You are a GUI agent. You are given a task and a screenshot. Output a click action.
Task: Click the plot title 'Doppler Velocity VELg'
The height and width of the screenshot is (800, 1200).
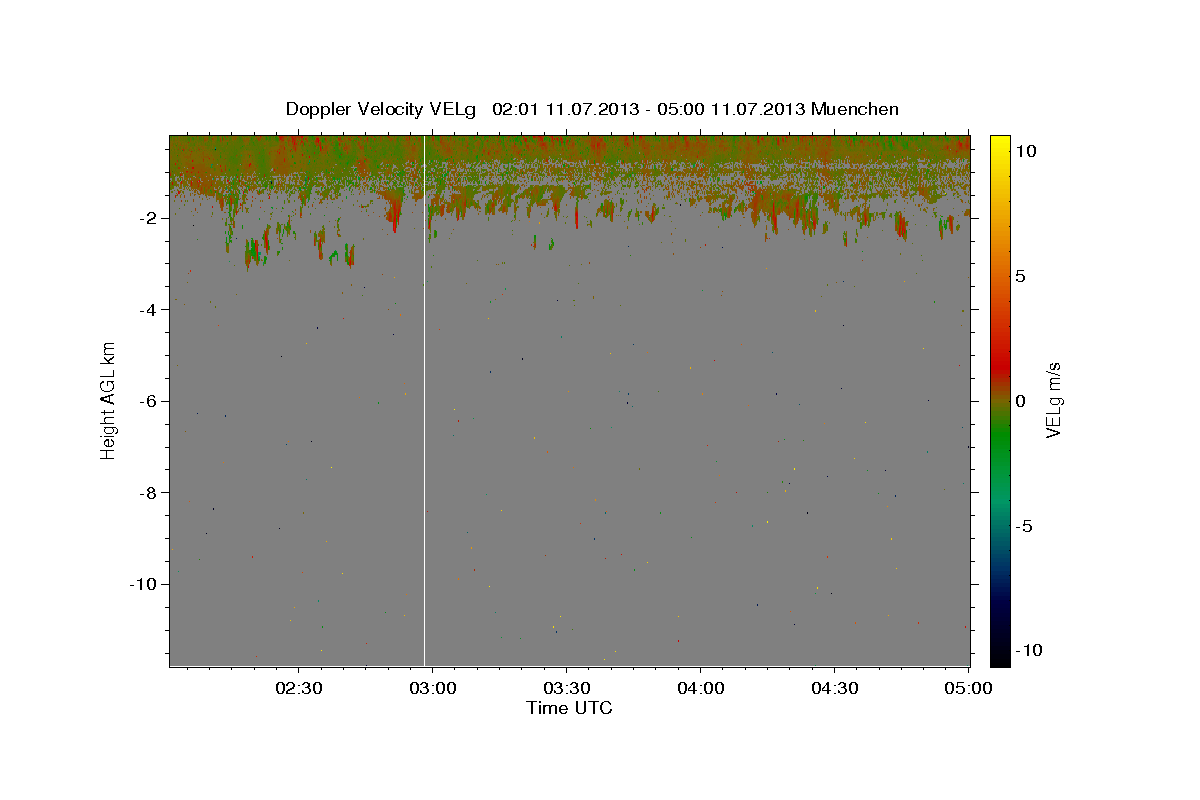point(383,109)
